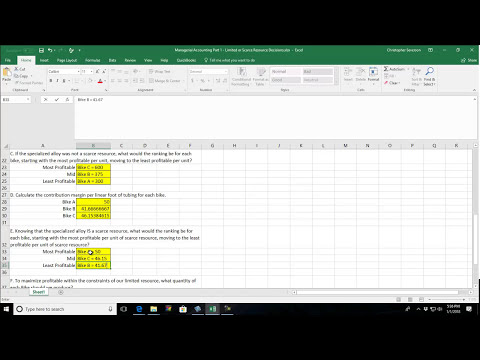Open the Data tab
480x360 pixels.
[112, 60]
